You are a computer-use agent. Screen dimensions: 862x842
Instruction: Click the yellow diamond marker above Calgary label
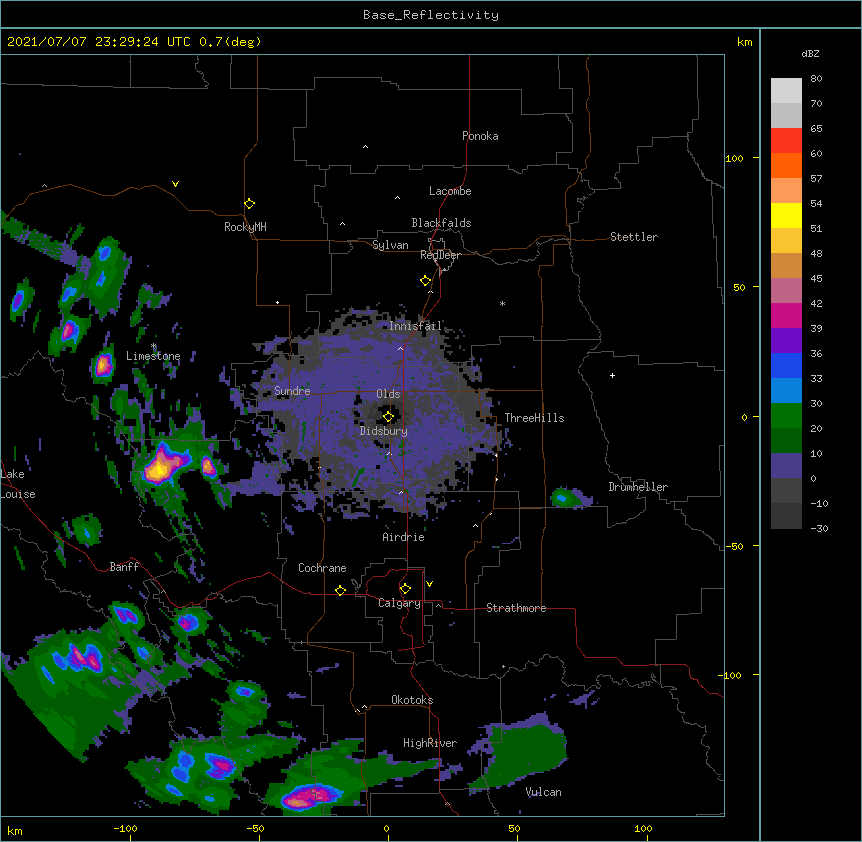[405, 589]
